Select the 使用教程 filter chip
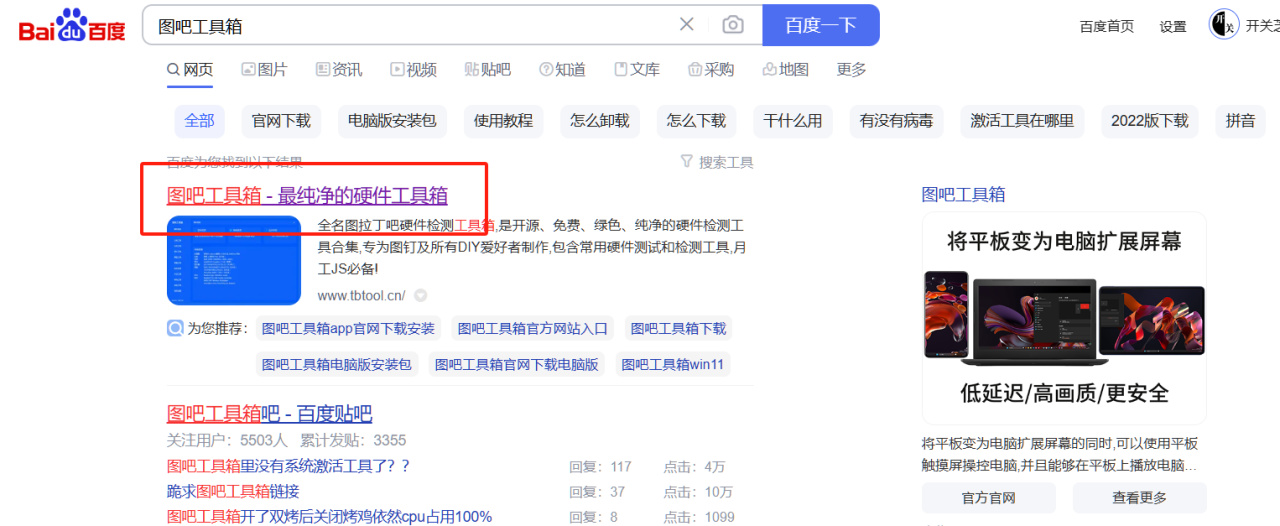 click(x=503, y=120)
